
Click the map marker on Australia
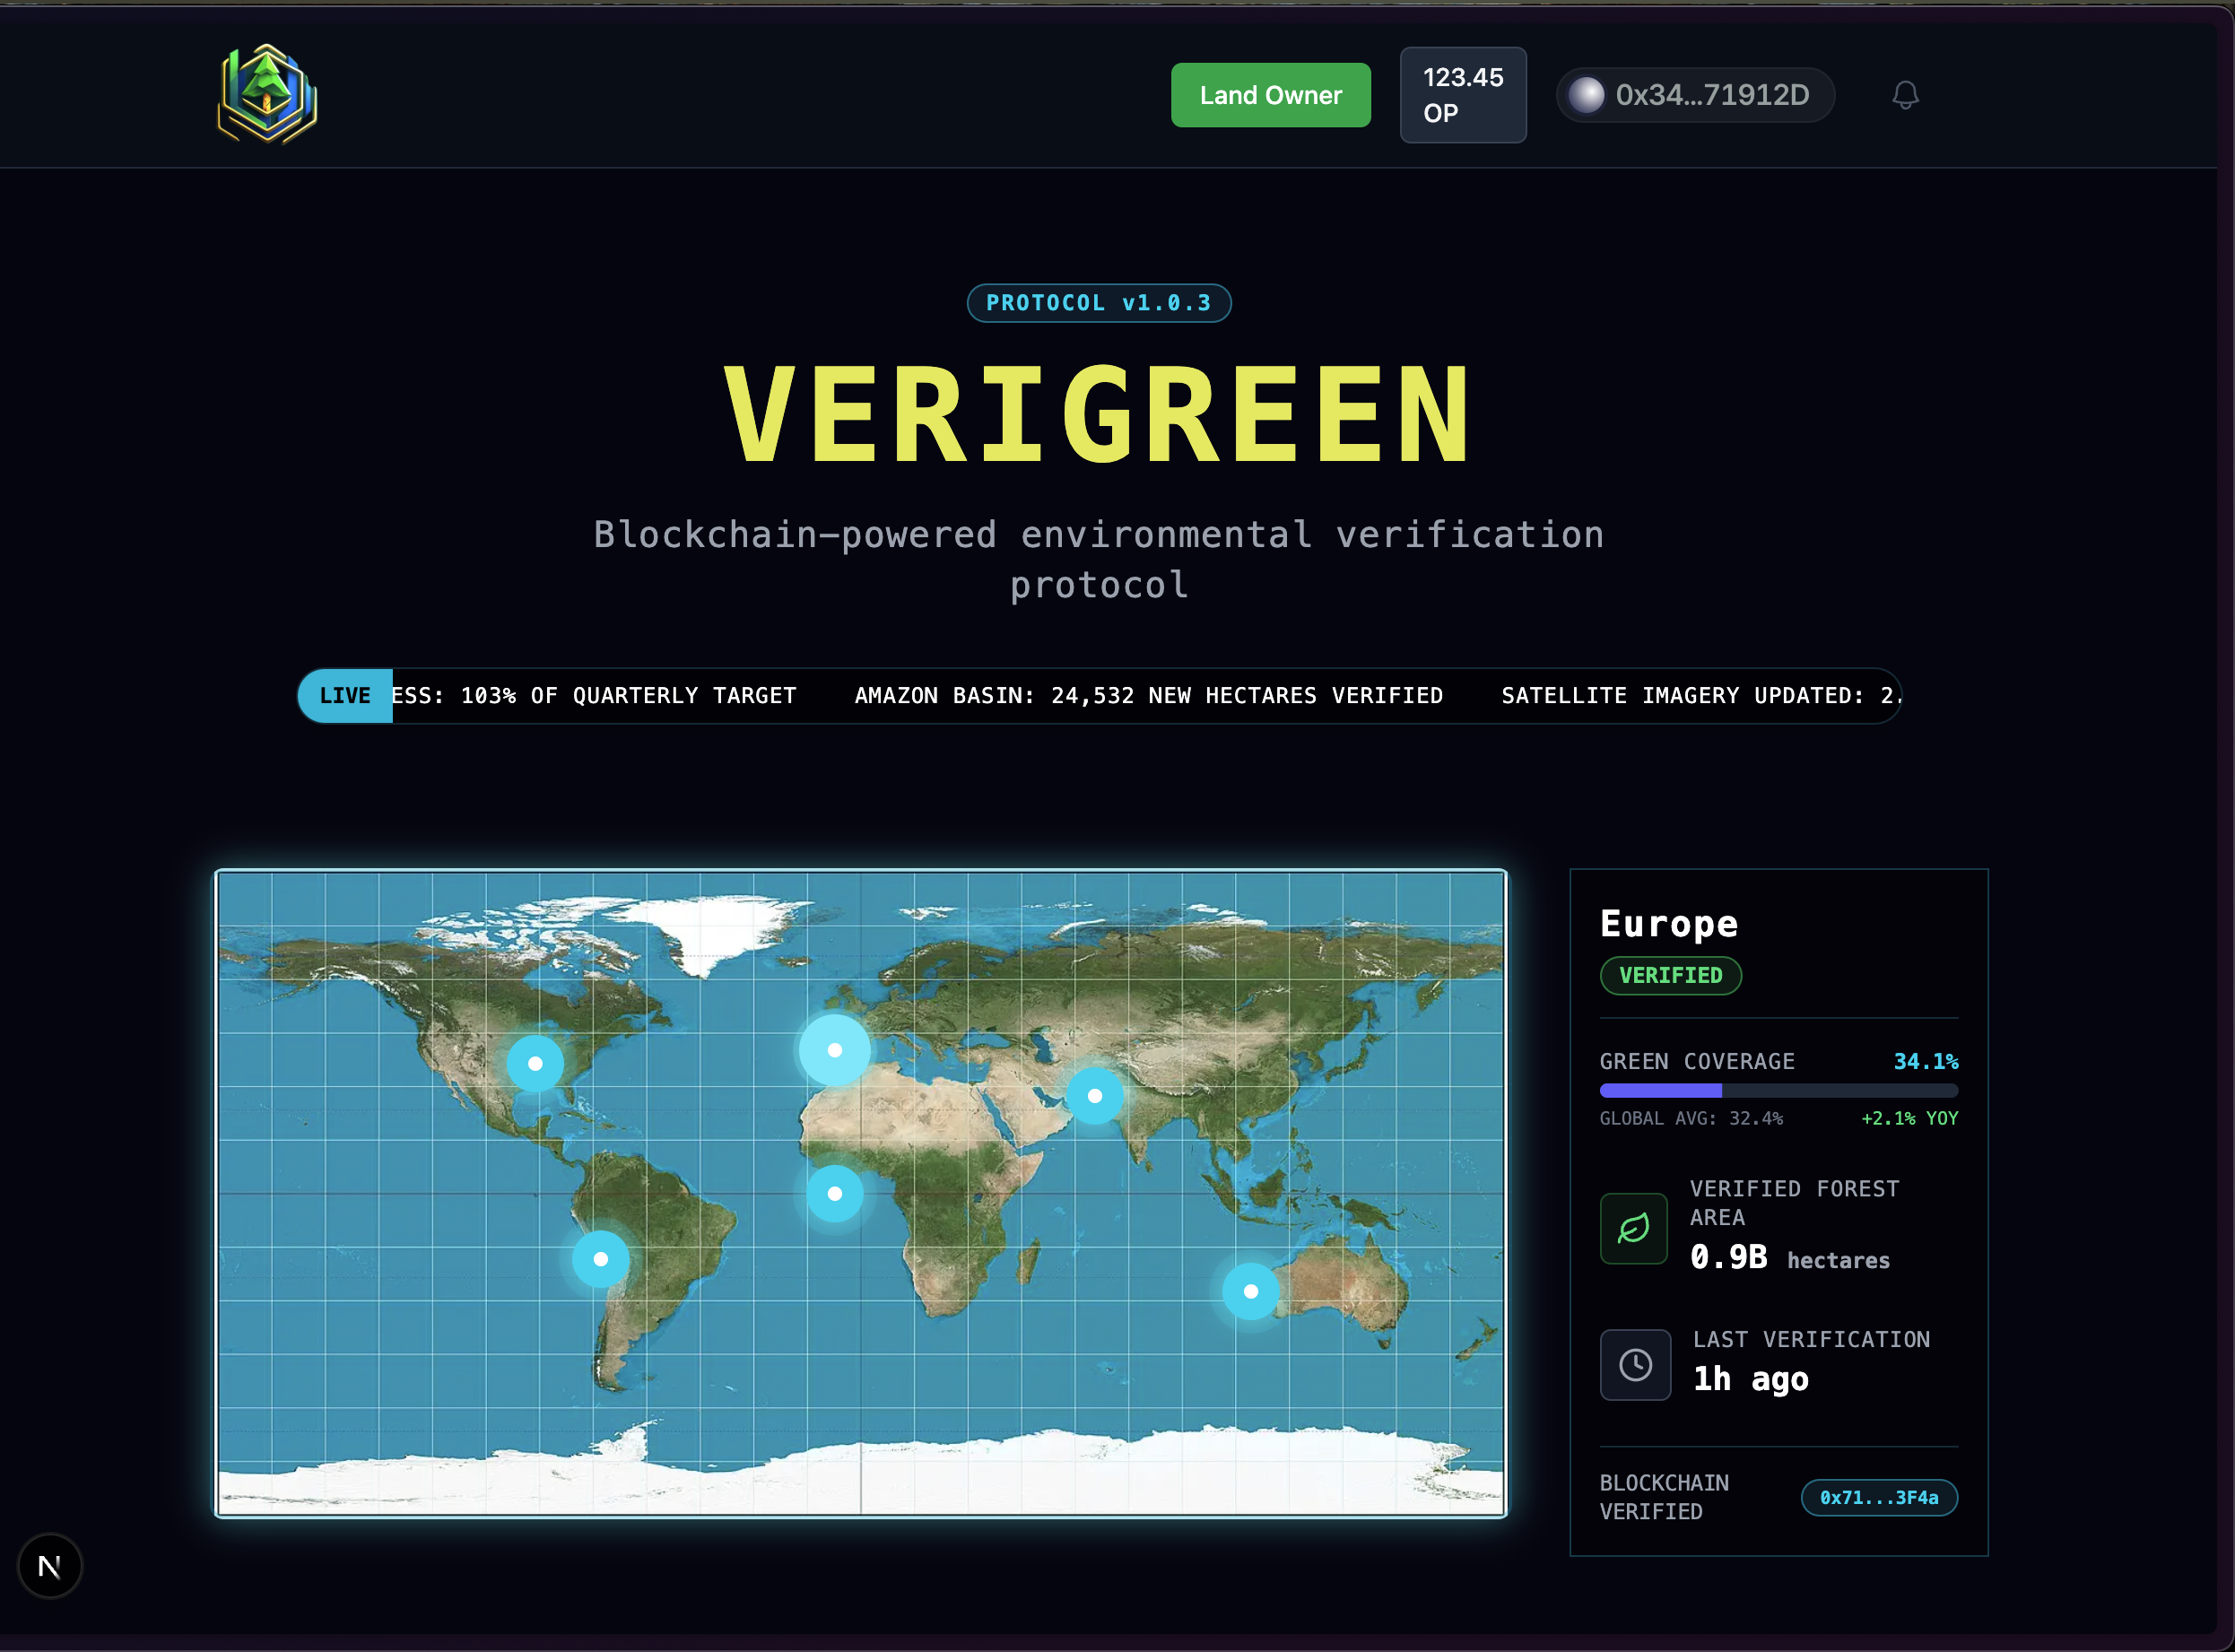(1250, 1291)
